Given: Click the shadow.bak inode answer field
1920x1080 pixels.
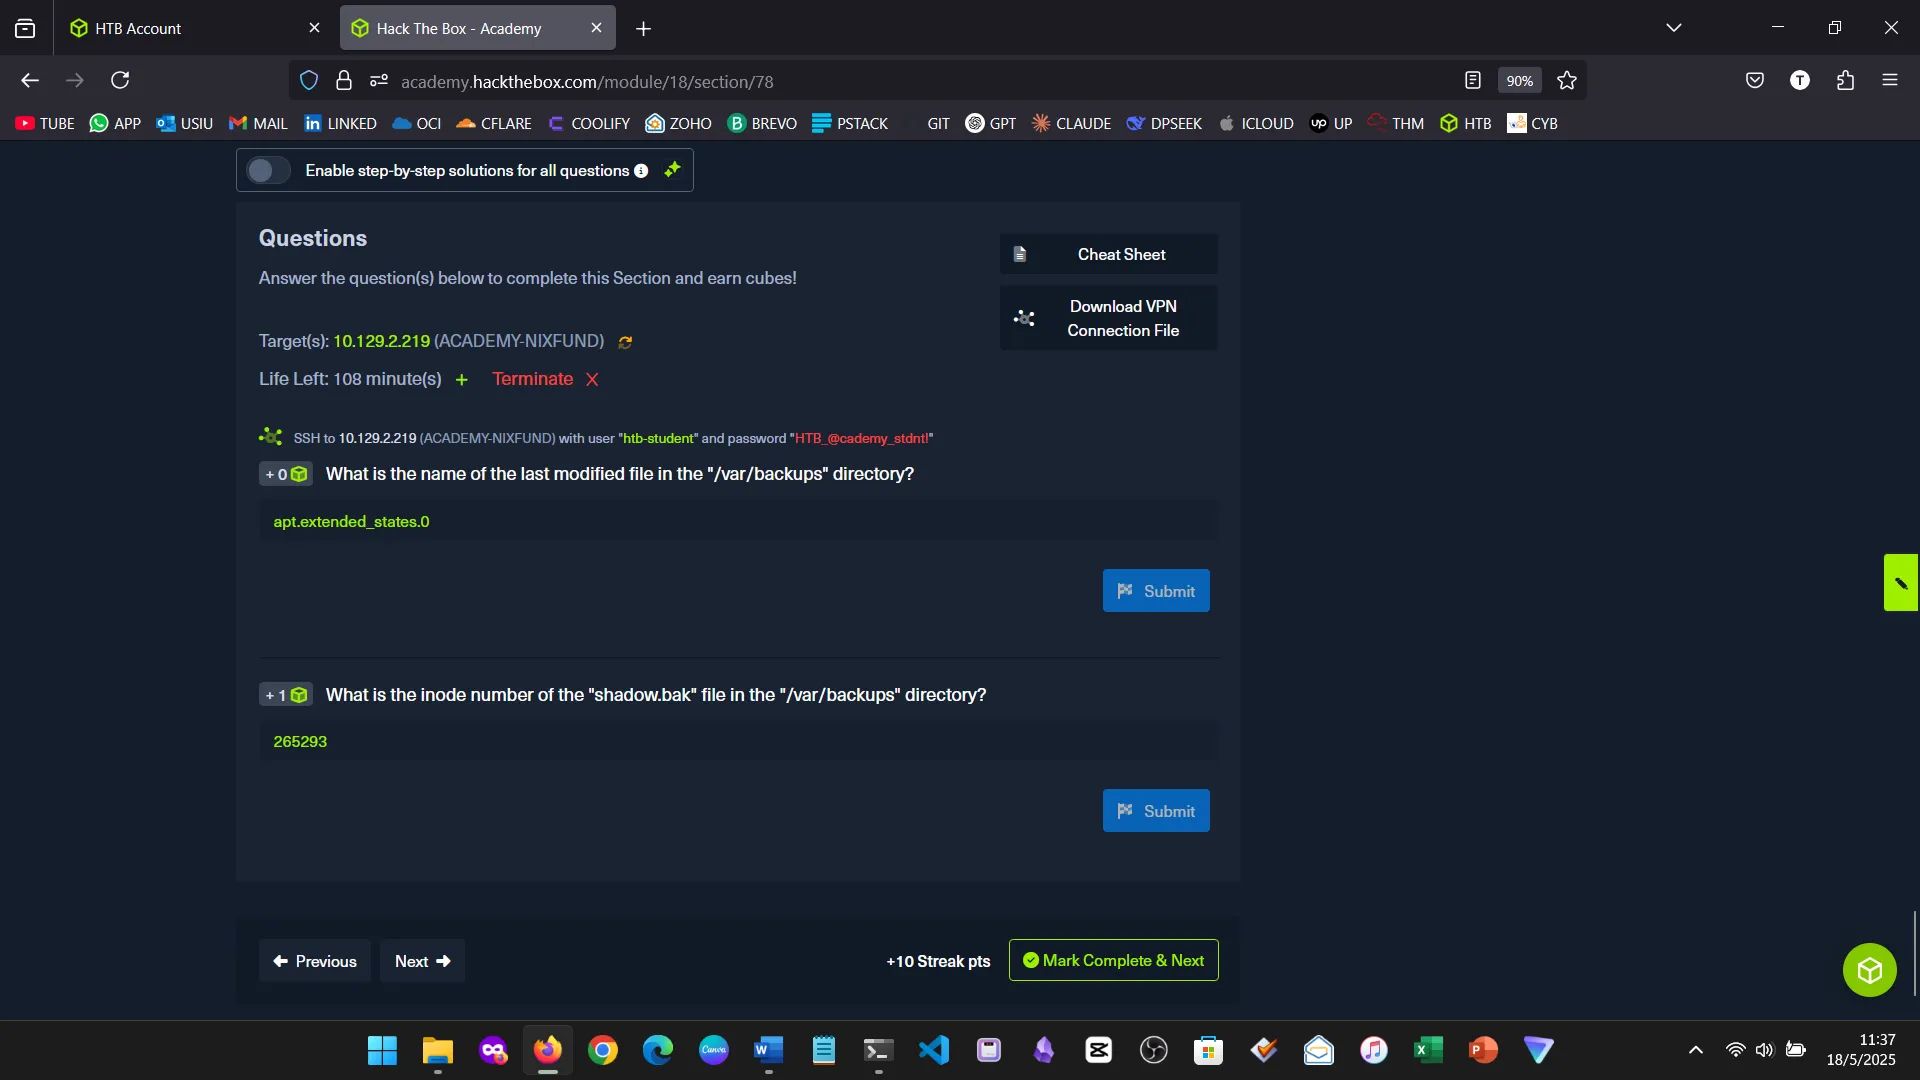Looking at the screenshot, I should click(x=738, y=742).
